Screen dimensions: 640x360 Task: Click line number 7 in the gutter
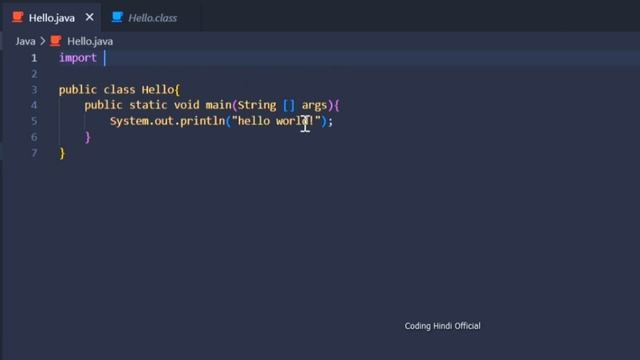pos(34,153)
